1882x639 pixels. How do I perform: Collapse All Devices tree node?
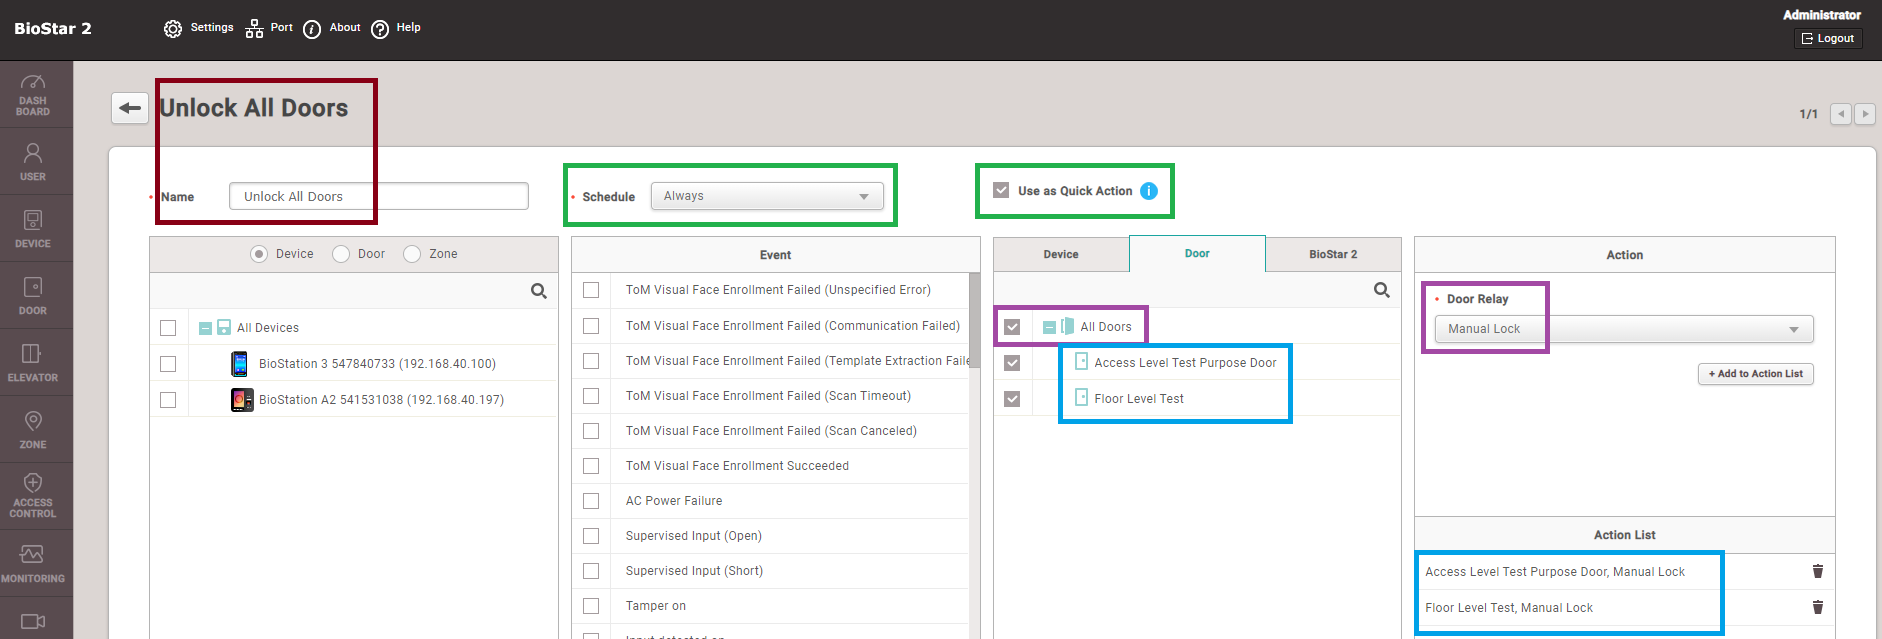tap(205, 328)
